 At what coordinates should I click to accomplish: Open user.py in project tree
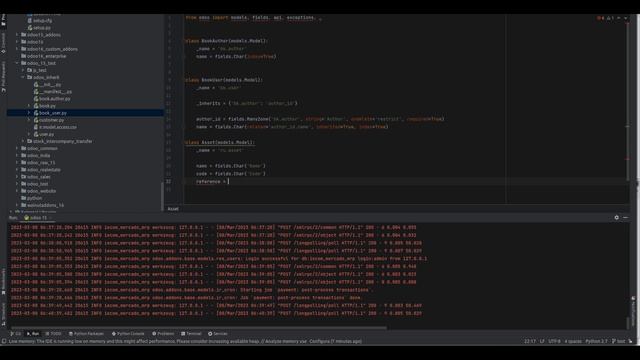click(47, 134)
